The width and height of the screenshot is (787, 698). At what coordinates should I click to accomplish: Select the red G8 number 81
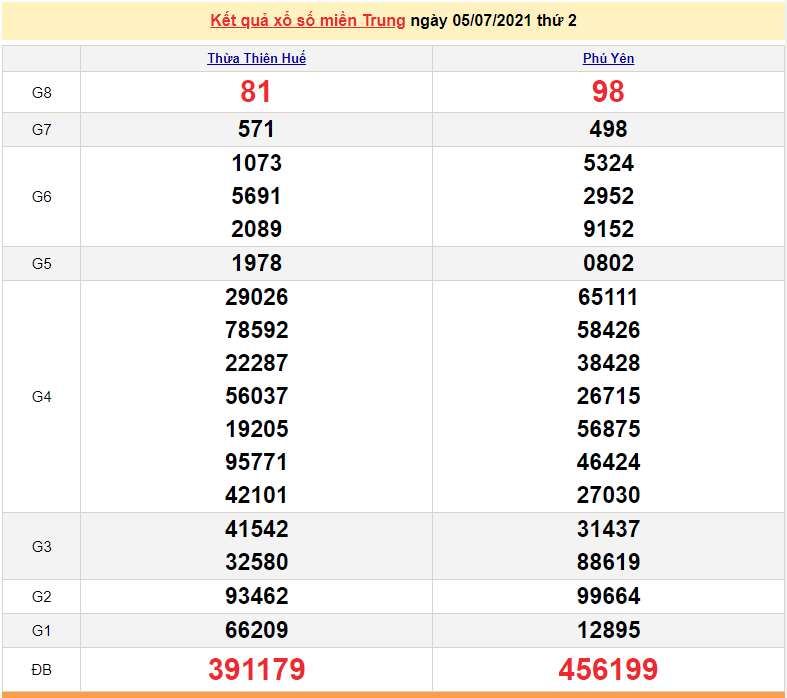[256, 92]
